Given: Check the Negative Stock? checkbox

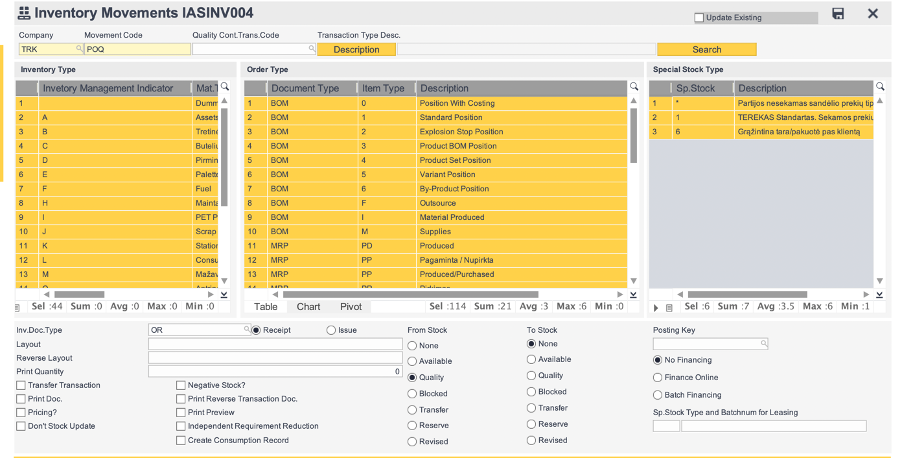Looking at the screenshot, I should 181,385.
